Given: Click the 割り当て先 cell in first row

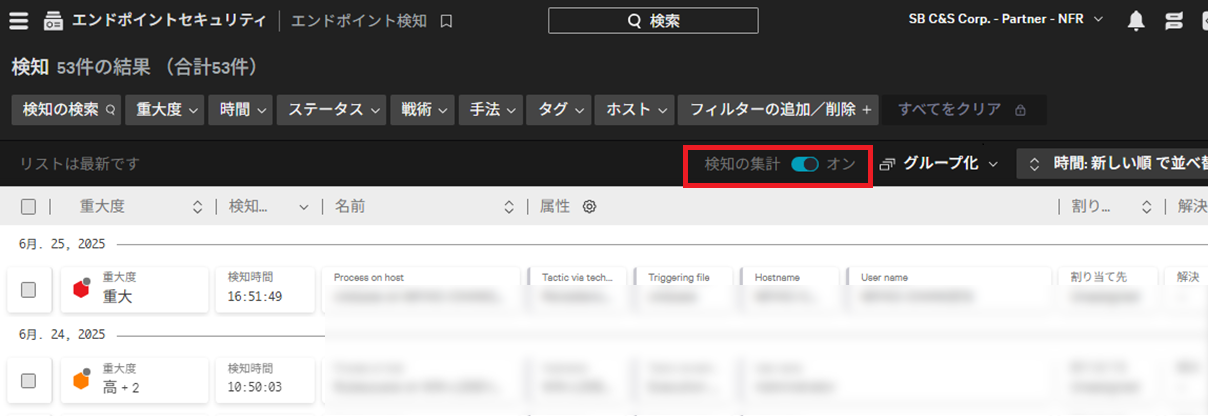Looking at the screenshot, I should pyautogui.click(x=1109, y=289).
